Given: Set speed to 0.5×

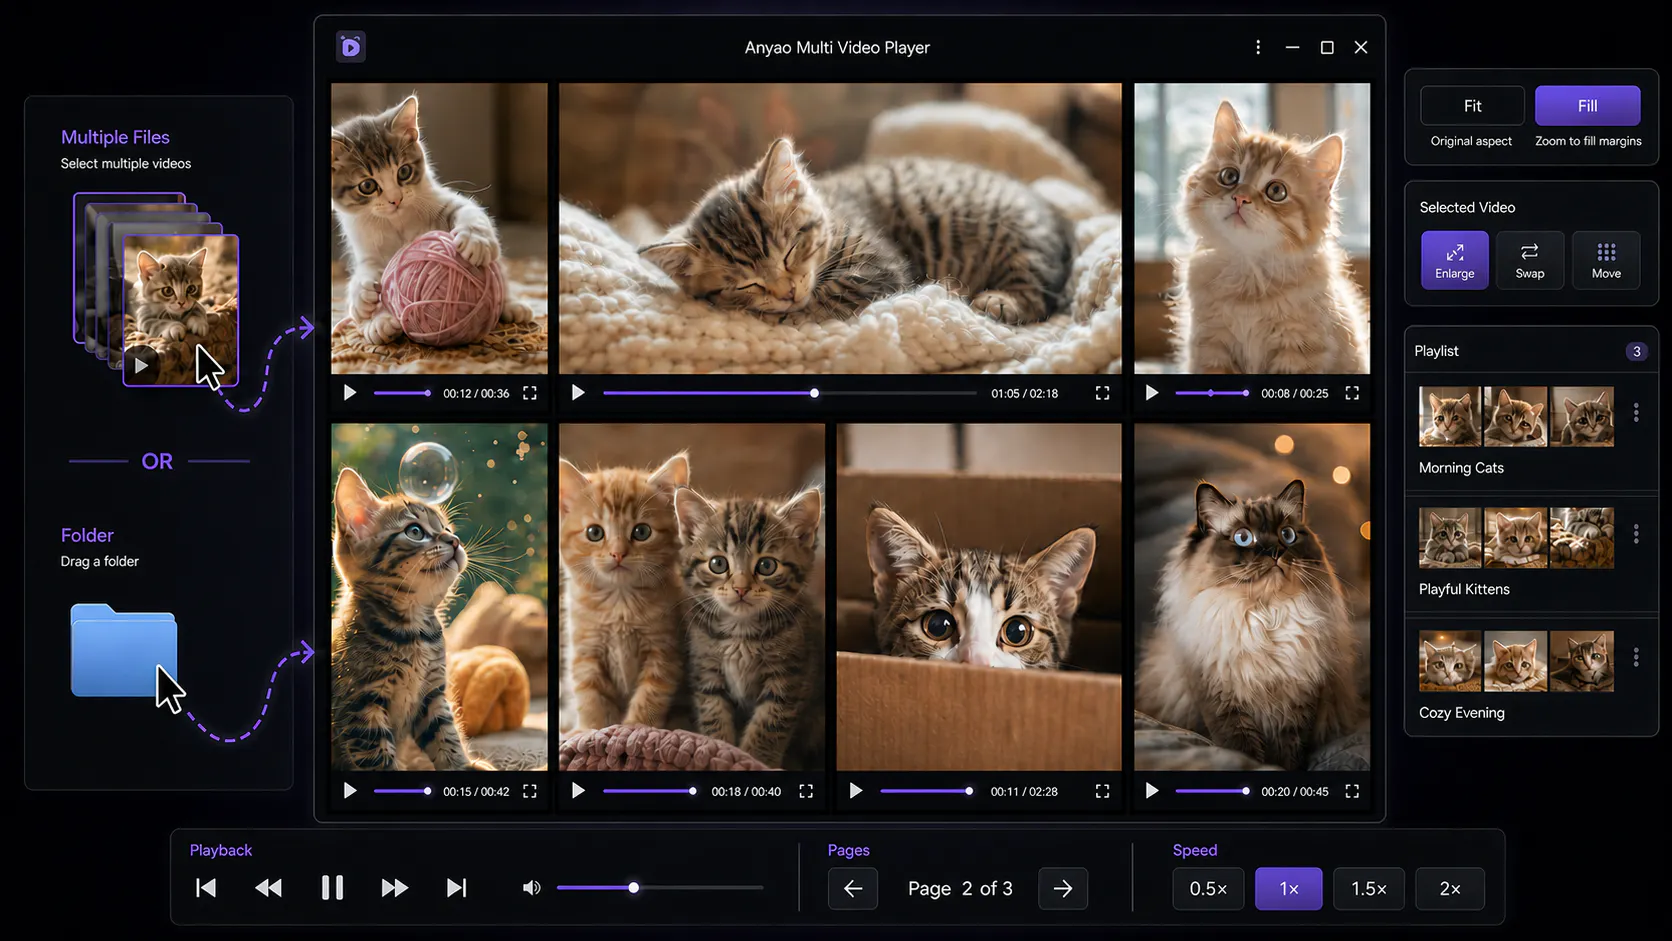Looking at the screenshot, I should coord(1208,889).
